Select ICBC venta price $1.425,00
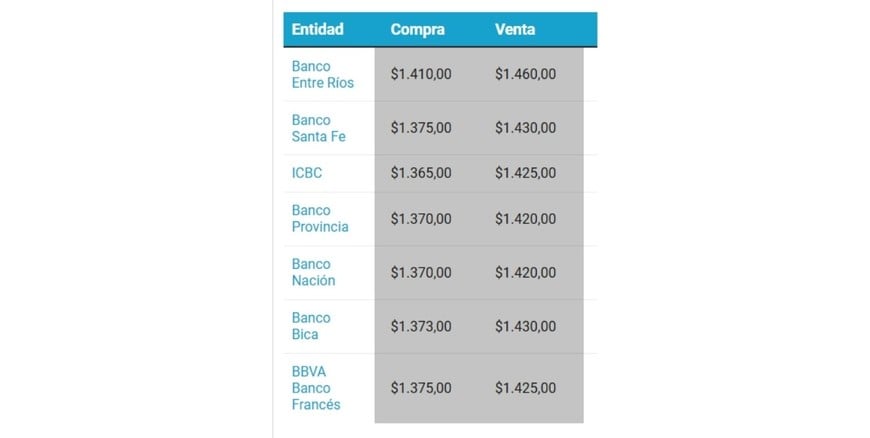 pyautogui.click(x=525, y=173)
